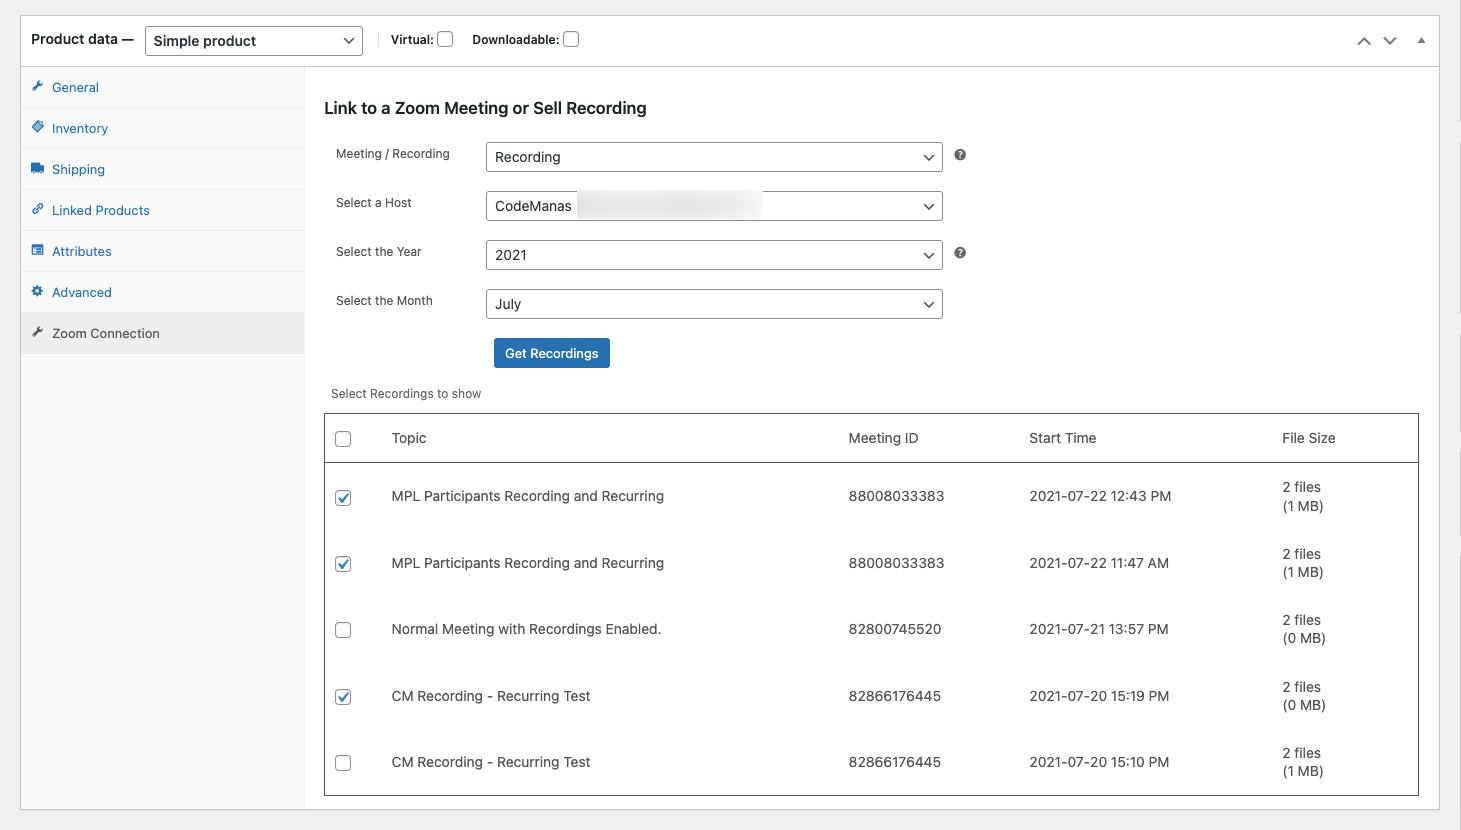
Task: Enable the Downloadable checkbox
Action: tap(571, 40)
